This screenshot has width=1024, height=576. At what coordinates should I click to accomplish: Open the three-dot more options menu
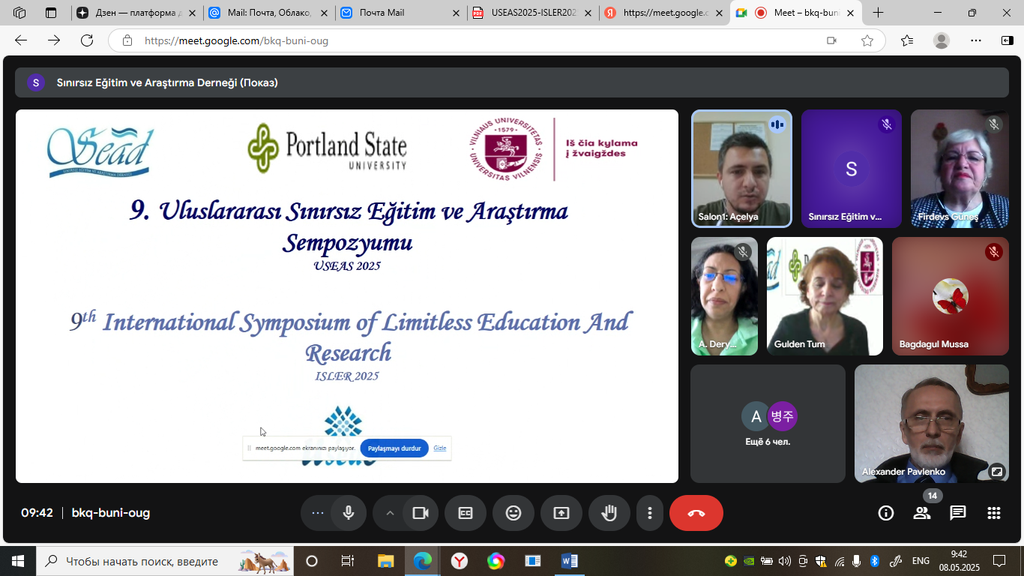(x=650, y=513)
